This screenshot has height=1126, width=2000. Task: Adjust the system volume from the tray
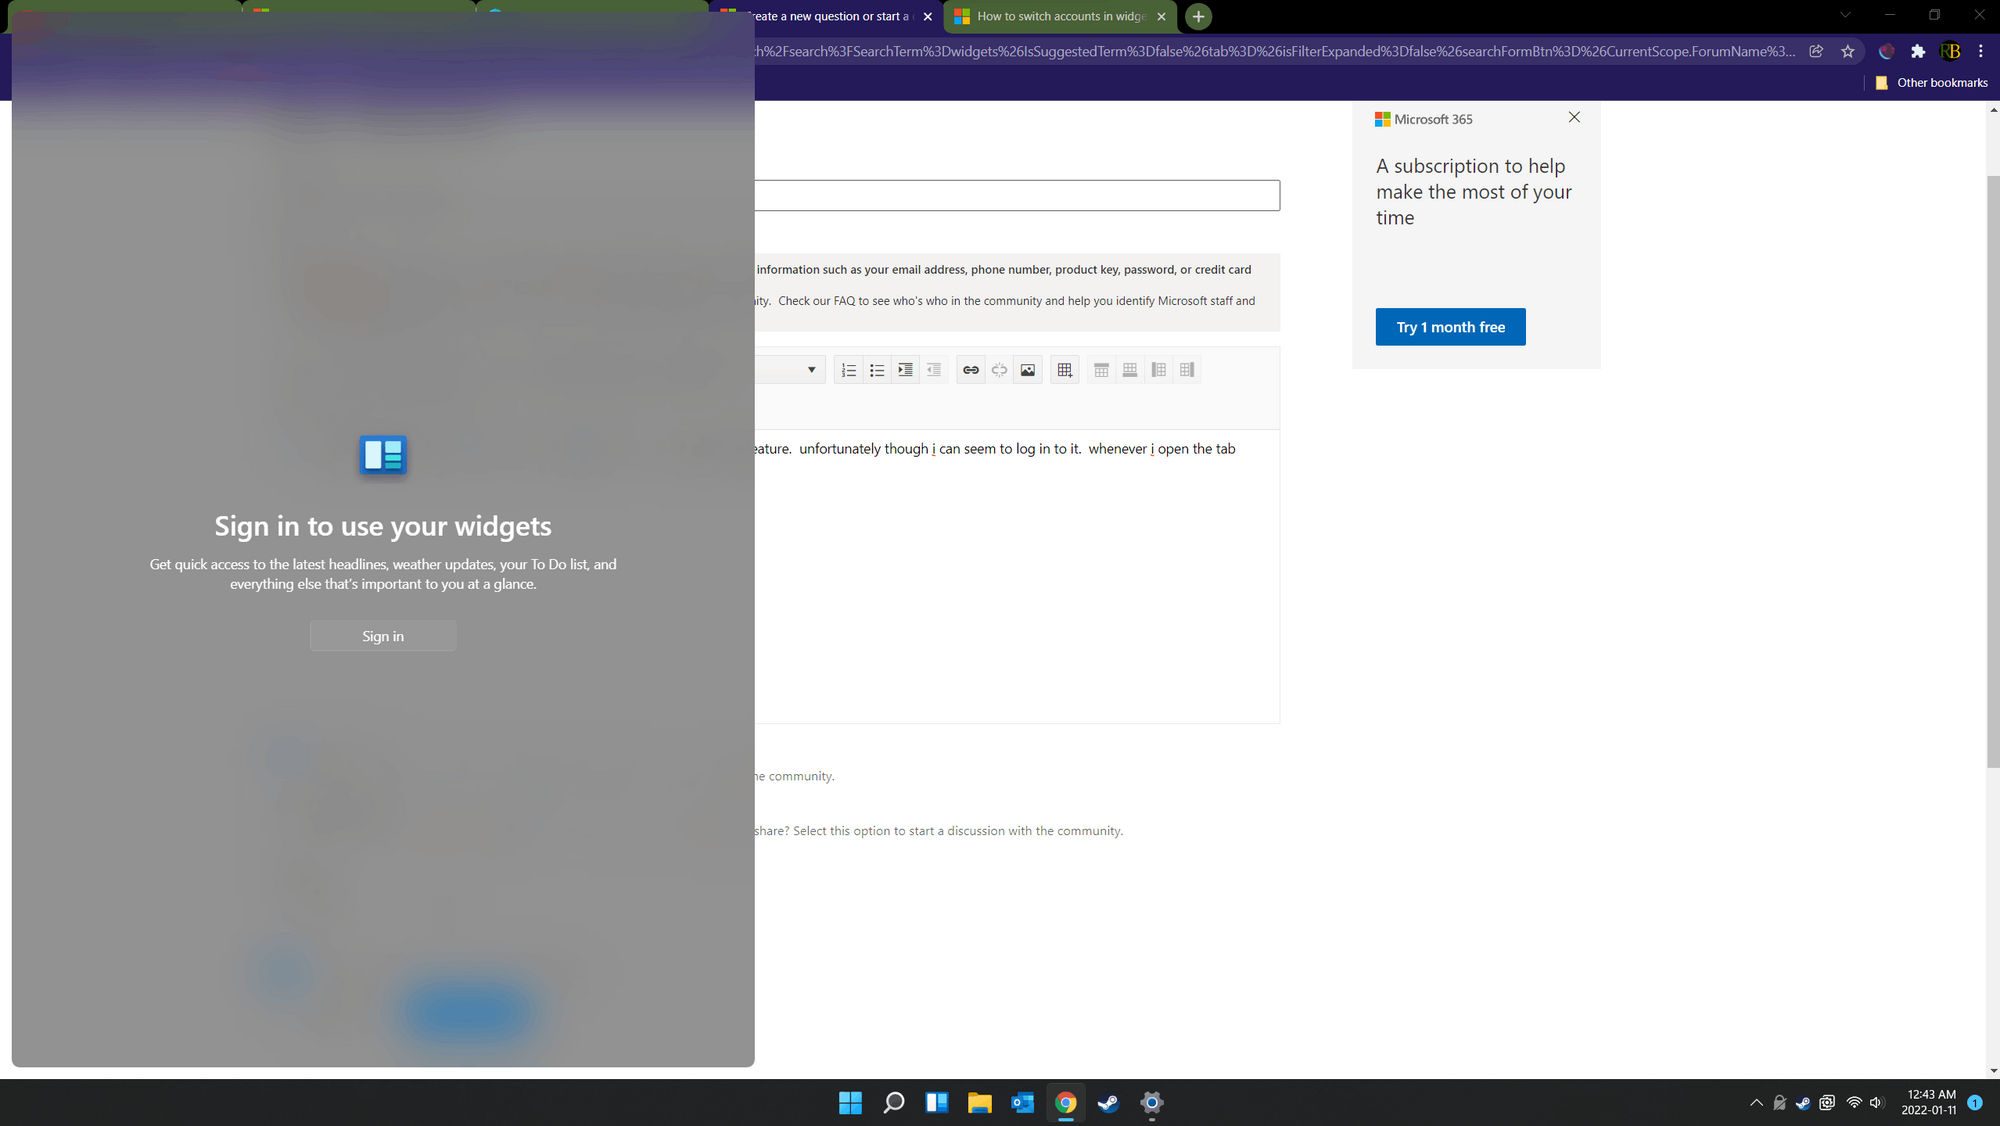coord(1876,1103)
